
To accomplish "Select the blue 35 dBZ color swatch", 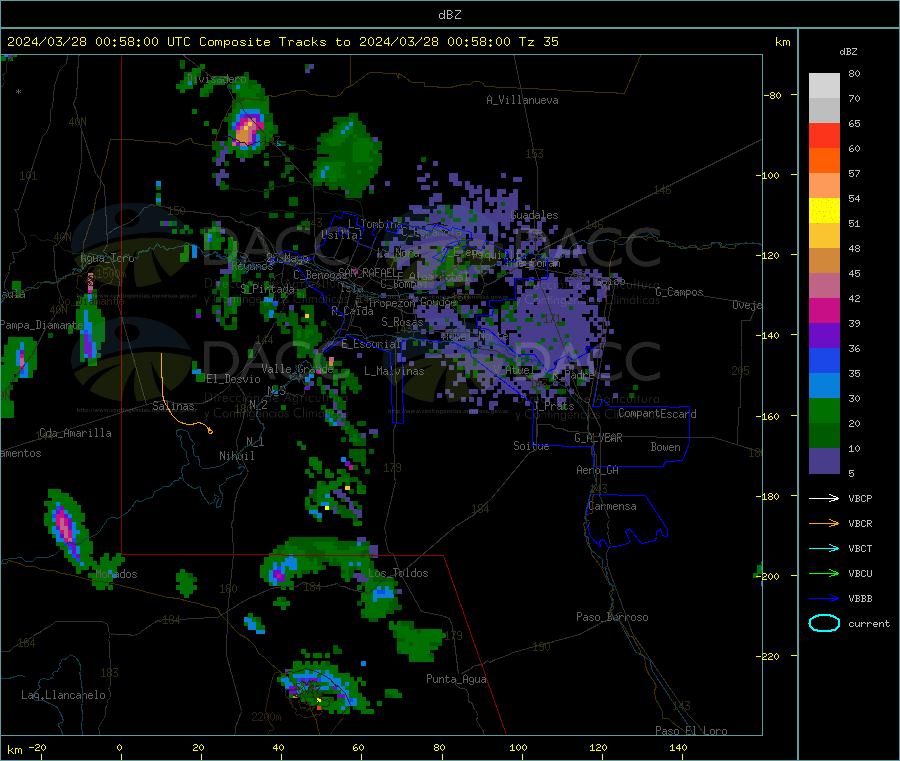I will [824, 360].
